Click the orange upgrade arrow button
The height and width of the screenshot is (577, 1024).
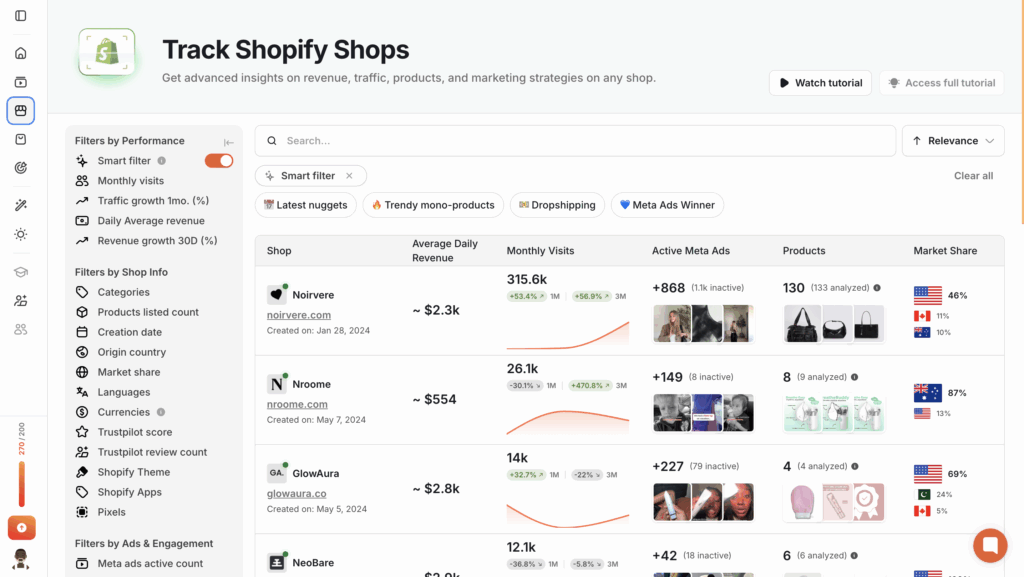click(22, 527)
